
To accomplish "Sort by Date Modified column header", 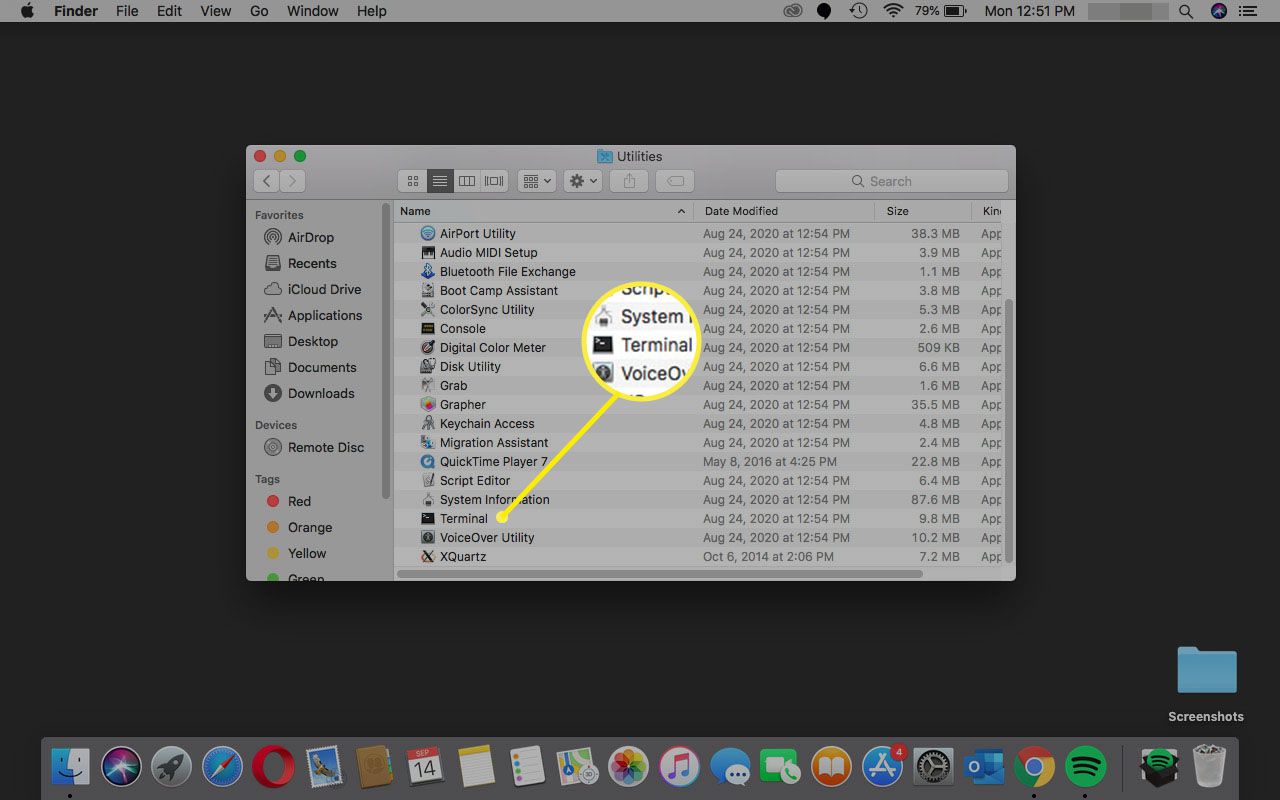I will coord(785,211).
